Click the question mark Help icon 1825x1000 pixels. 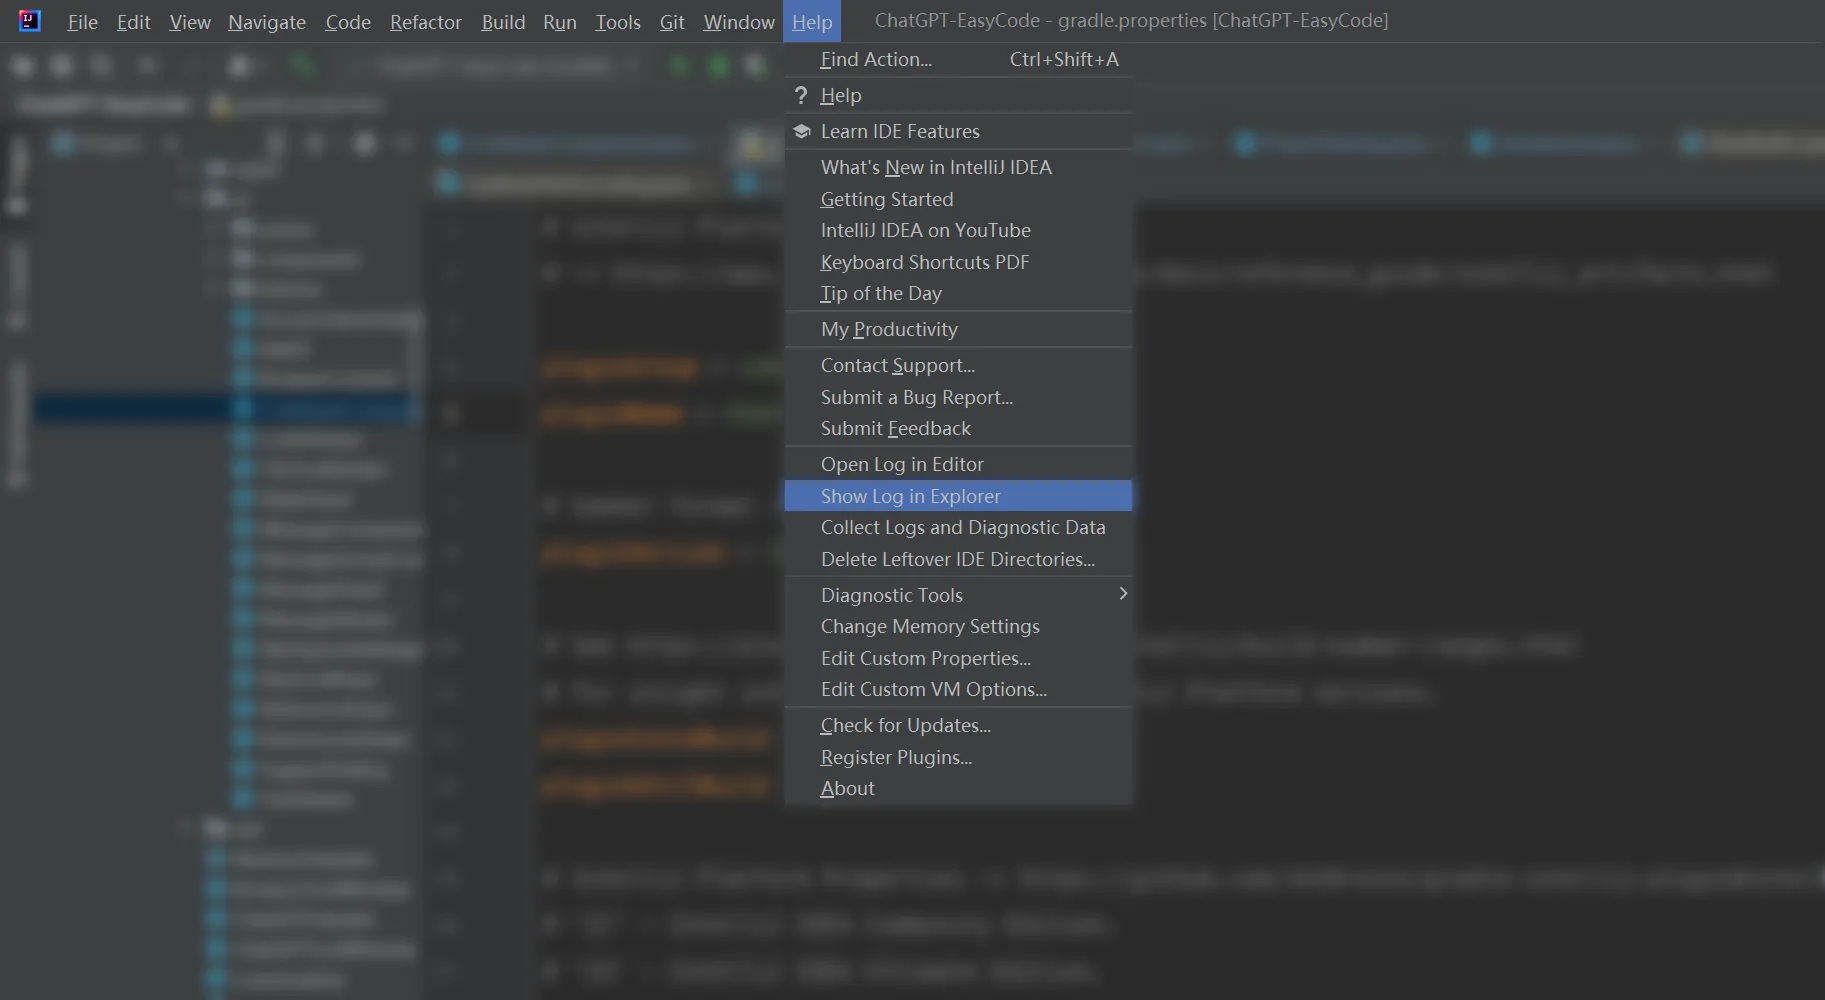pyautogui.click(x=800, y=95)
